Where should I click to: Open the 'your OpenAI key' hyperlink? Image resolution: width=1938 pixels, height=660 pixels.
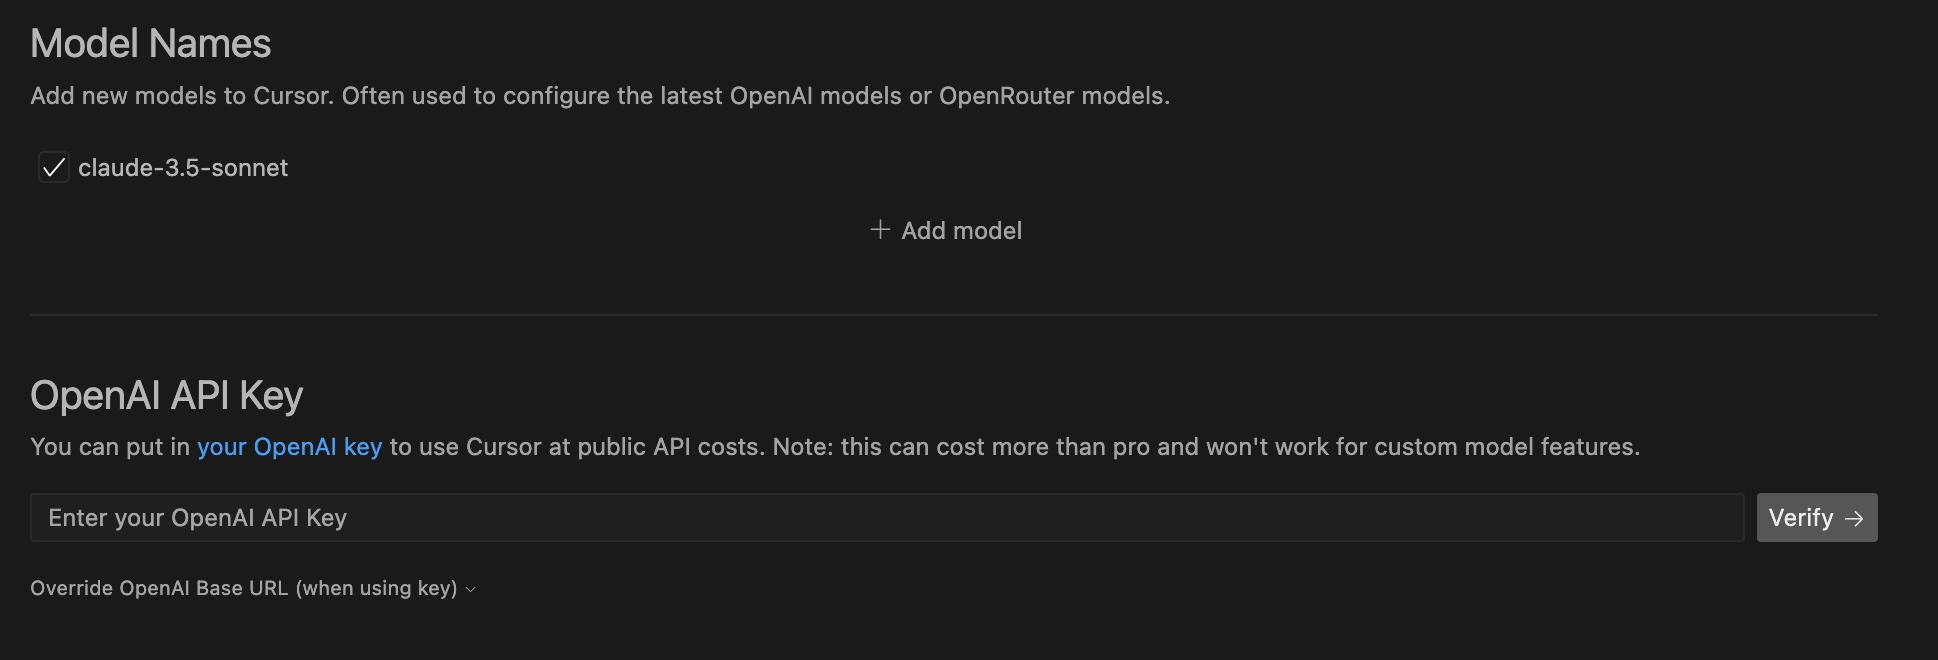[x=289, y=447]
